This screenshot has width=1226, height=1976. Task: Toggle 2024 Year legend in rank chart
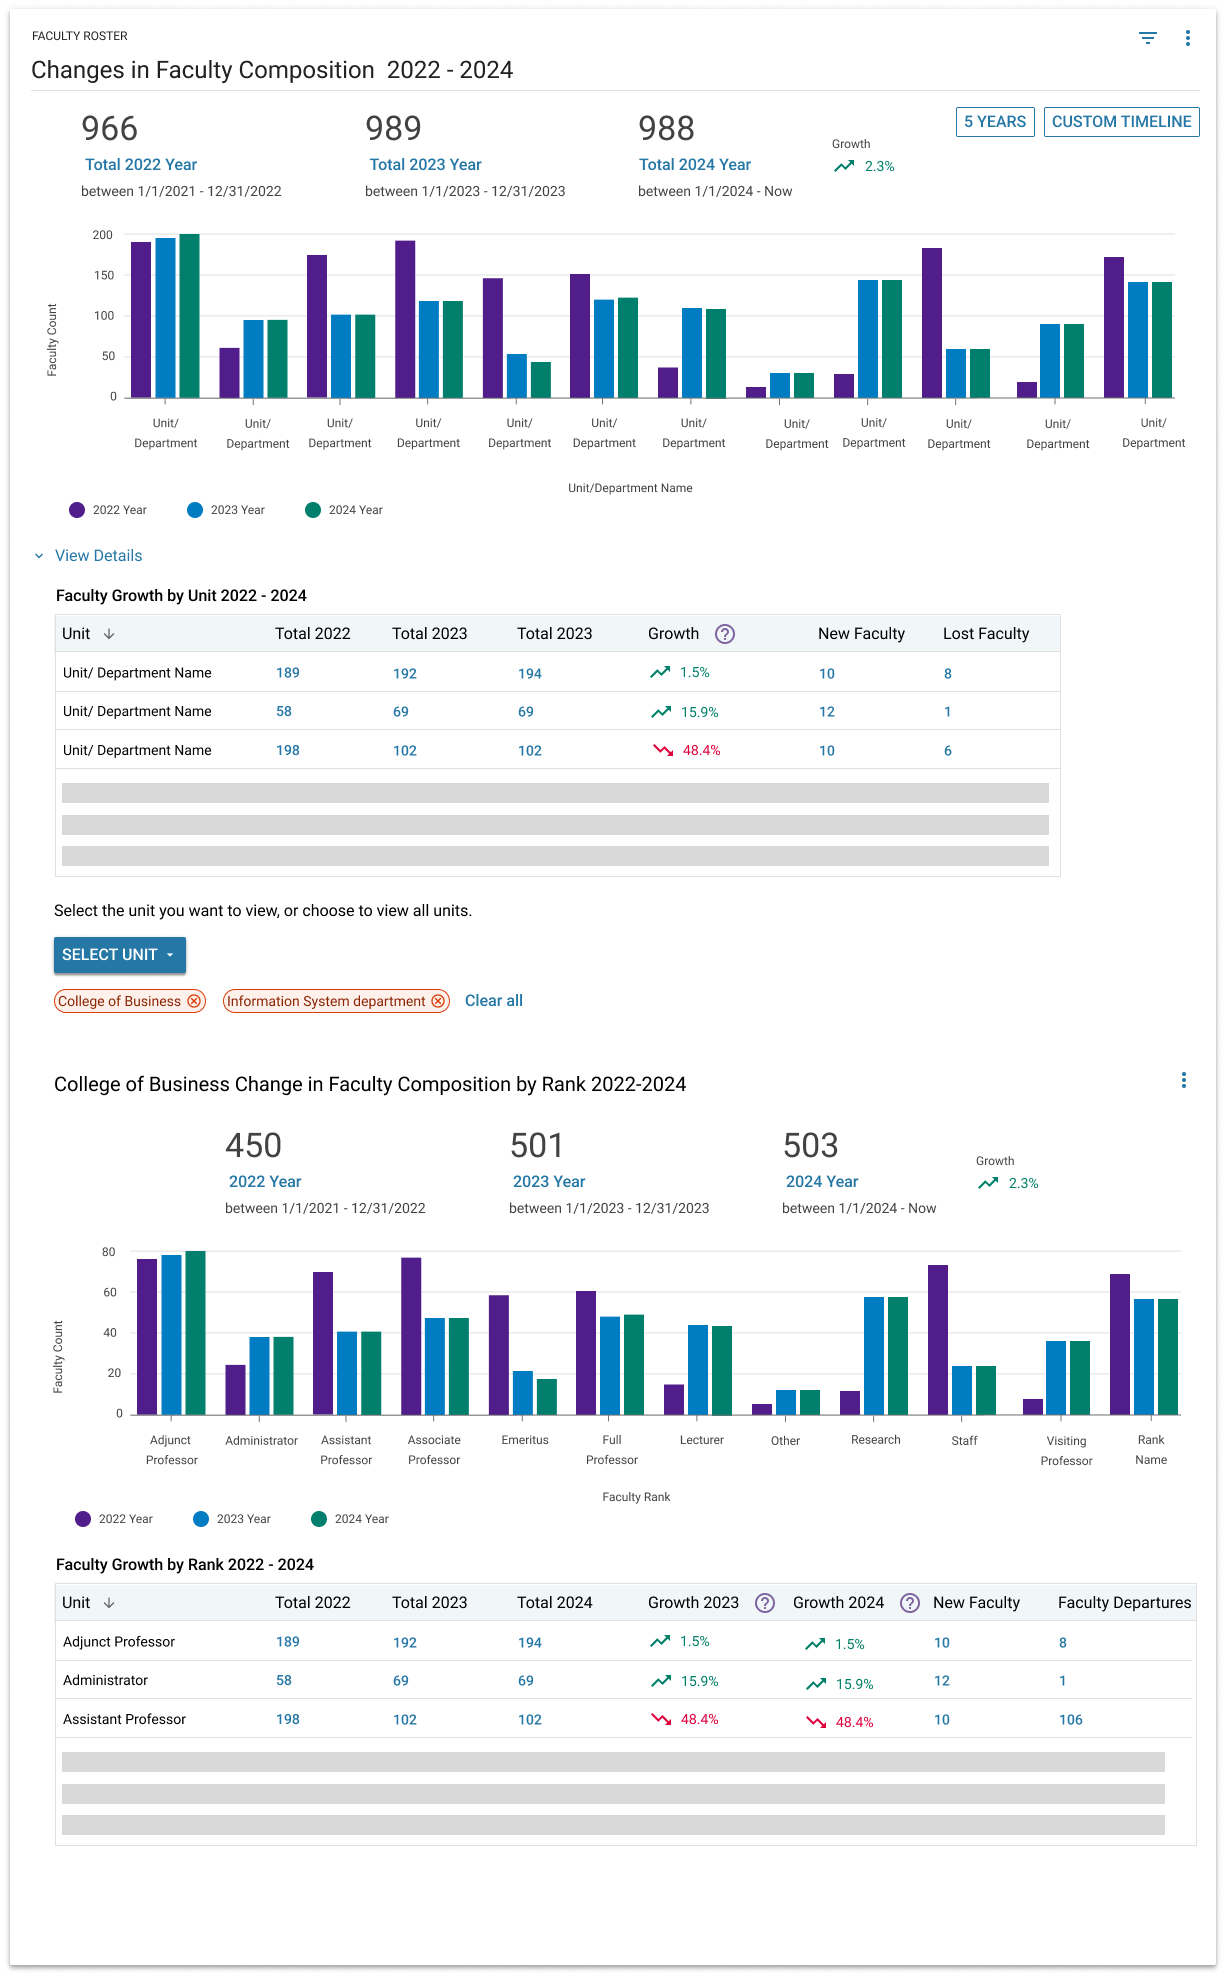350,1519
